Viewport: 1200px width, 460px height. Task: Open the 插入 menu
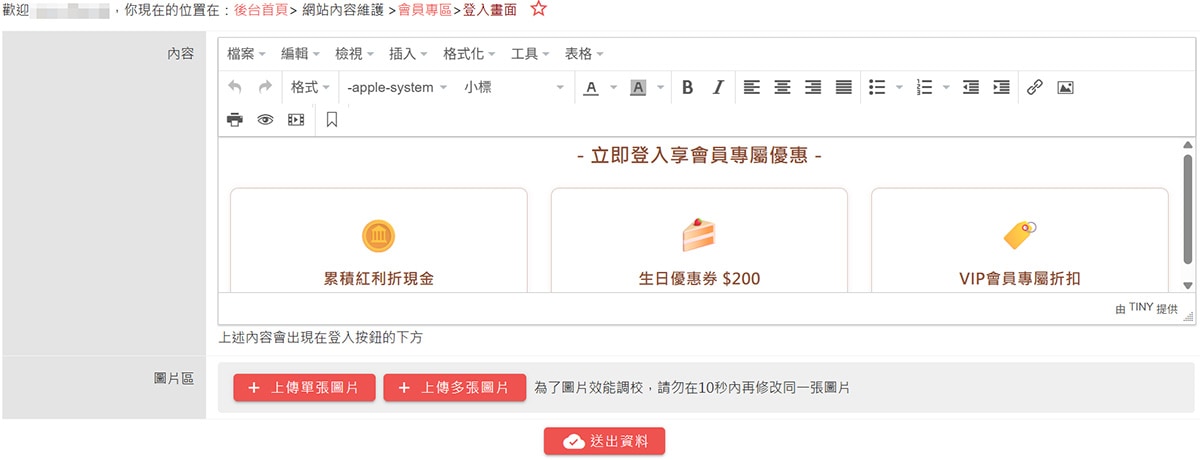coord(408,54)
